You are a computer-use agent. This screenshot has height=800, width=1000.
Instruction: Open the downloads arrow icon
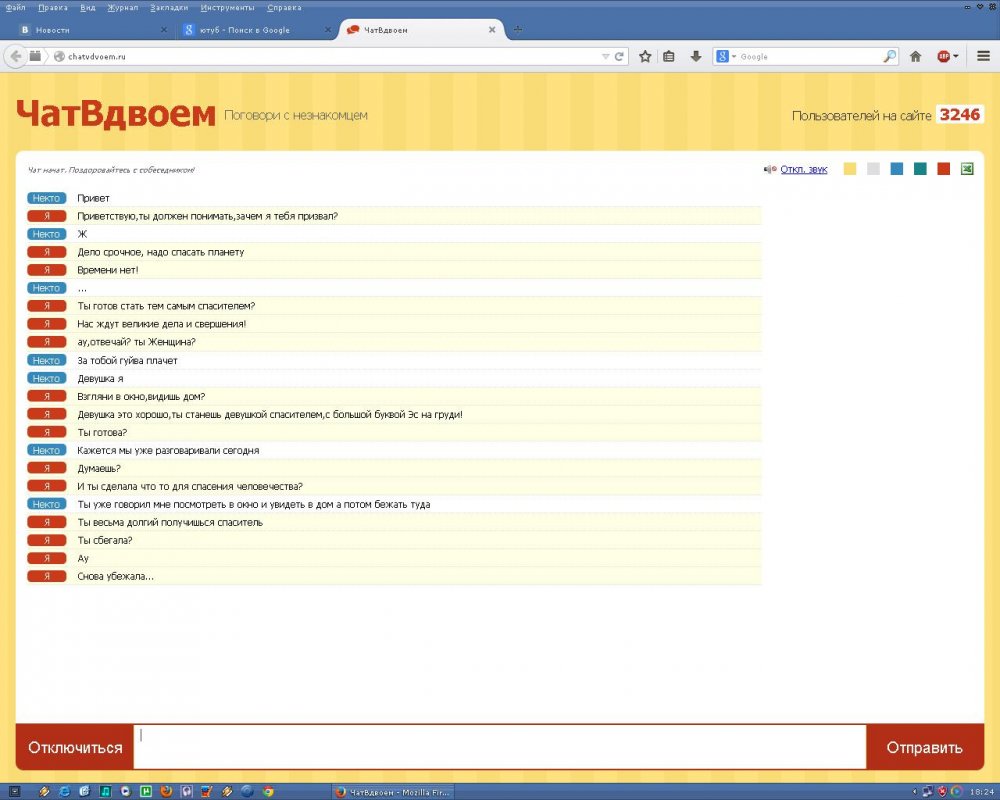coord(696,57)
